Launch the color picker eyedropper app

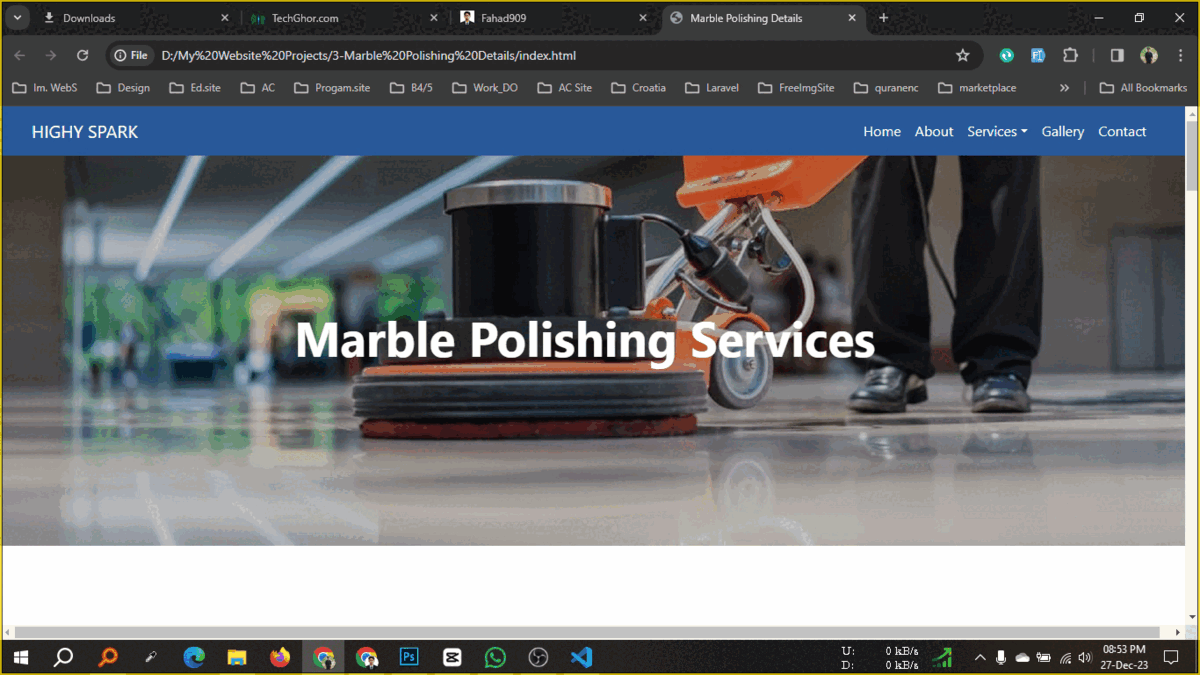150,657
